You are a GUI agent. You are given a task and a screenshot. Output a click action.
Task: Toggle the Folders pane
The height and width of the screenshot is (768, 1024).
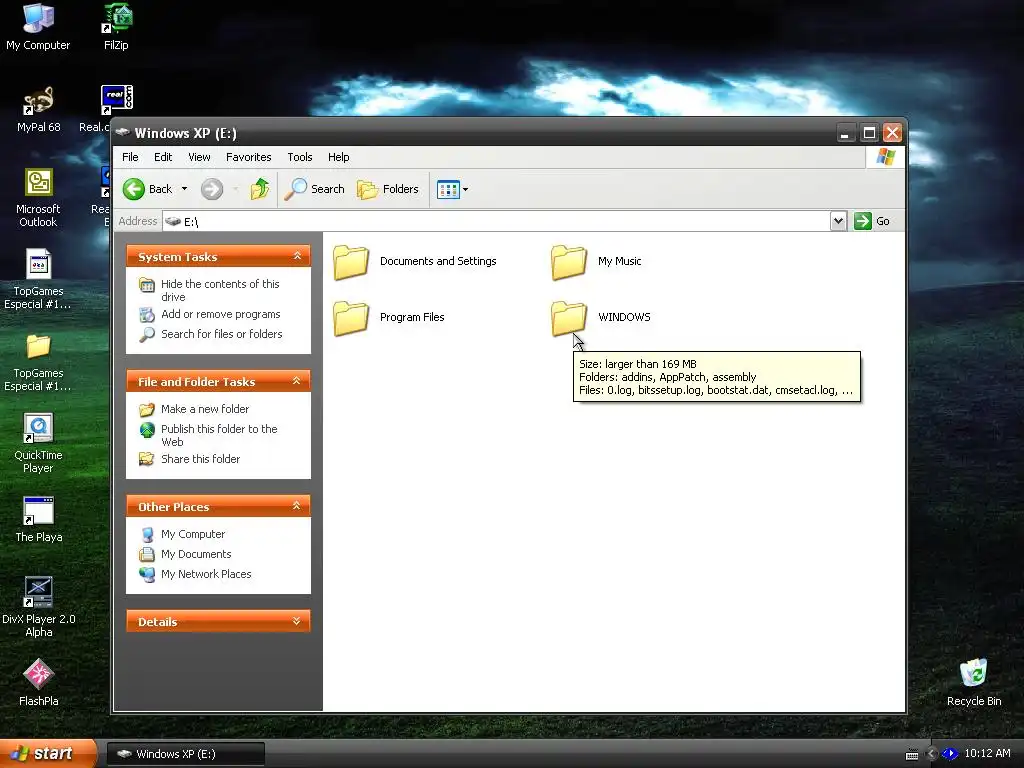(387, 189)
